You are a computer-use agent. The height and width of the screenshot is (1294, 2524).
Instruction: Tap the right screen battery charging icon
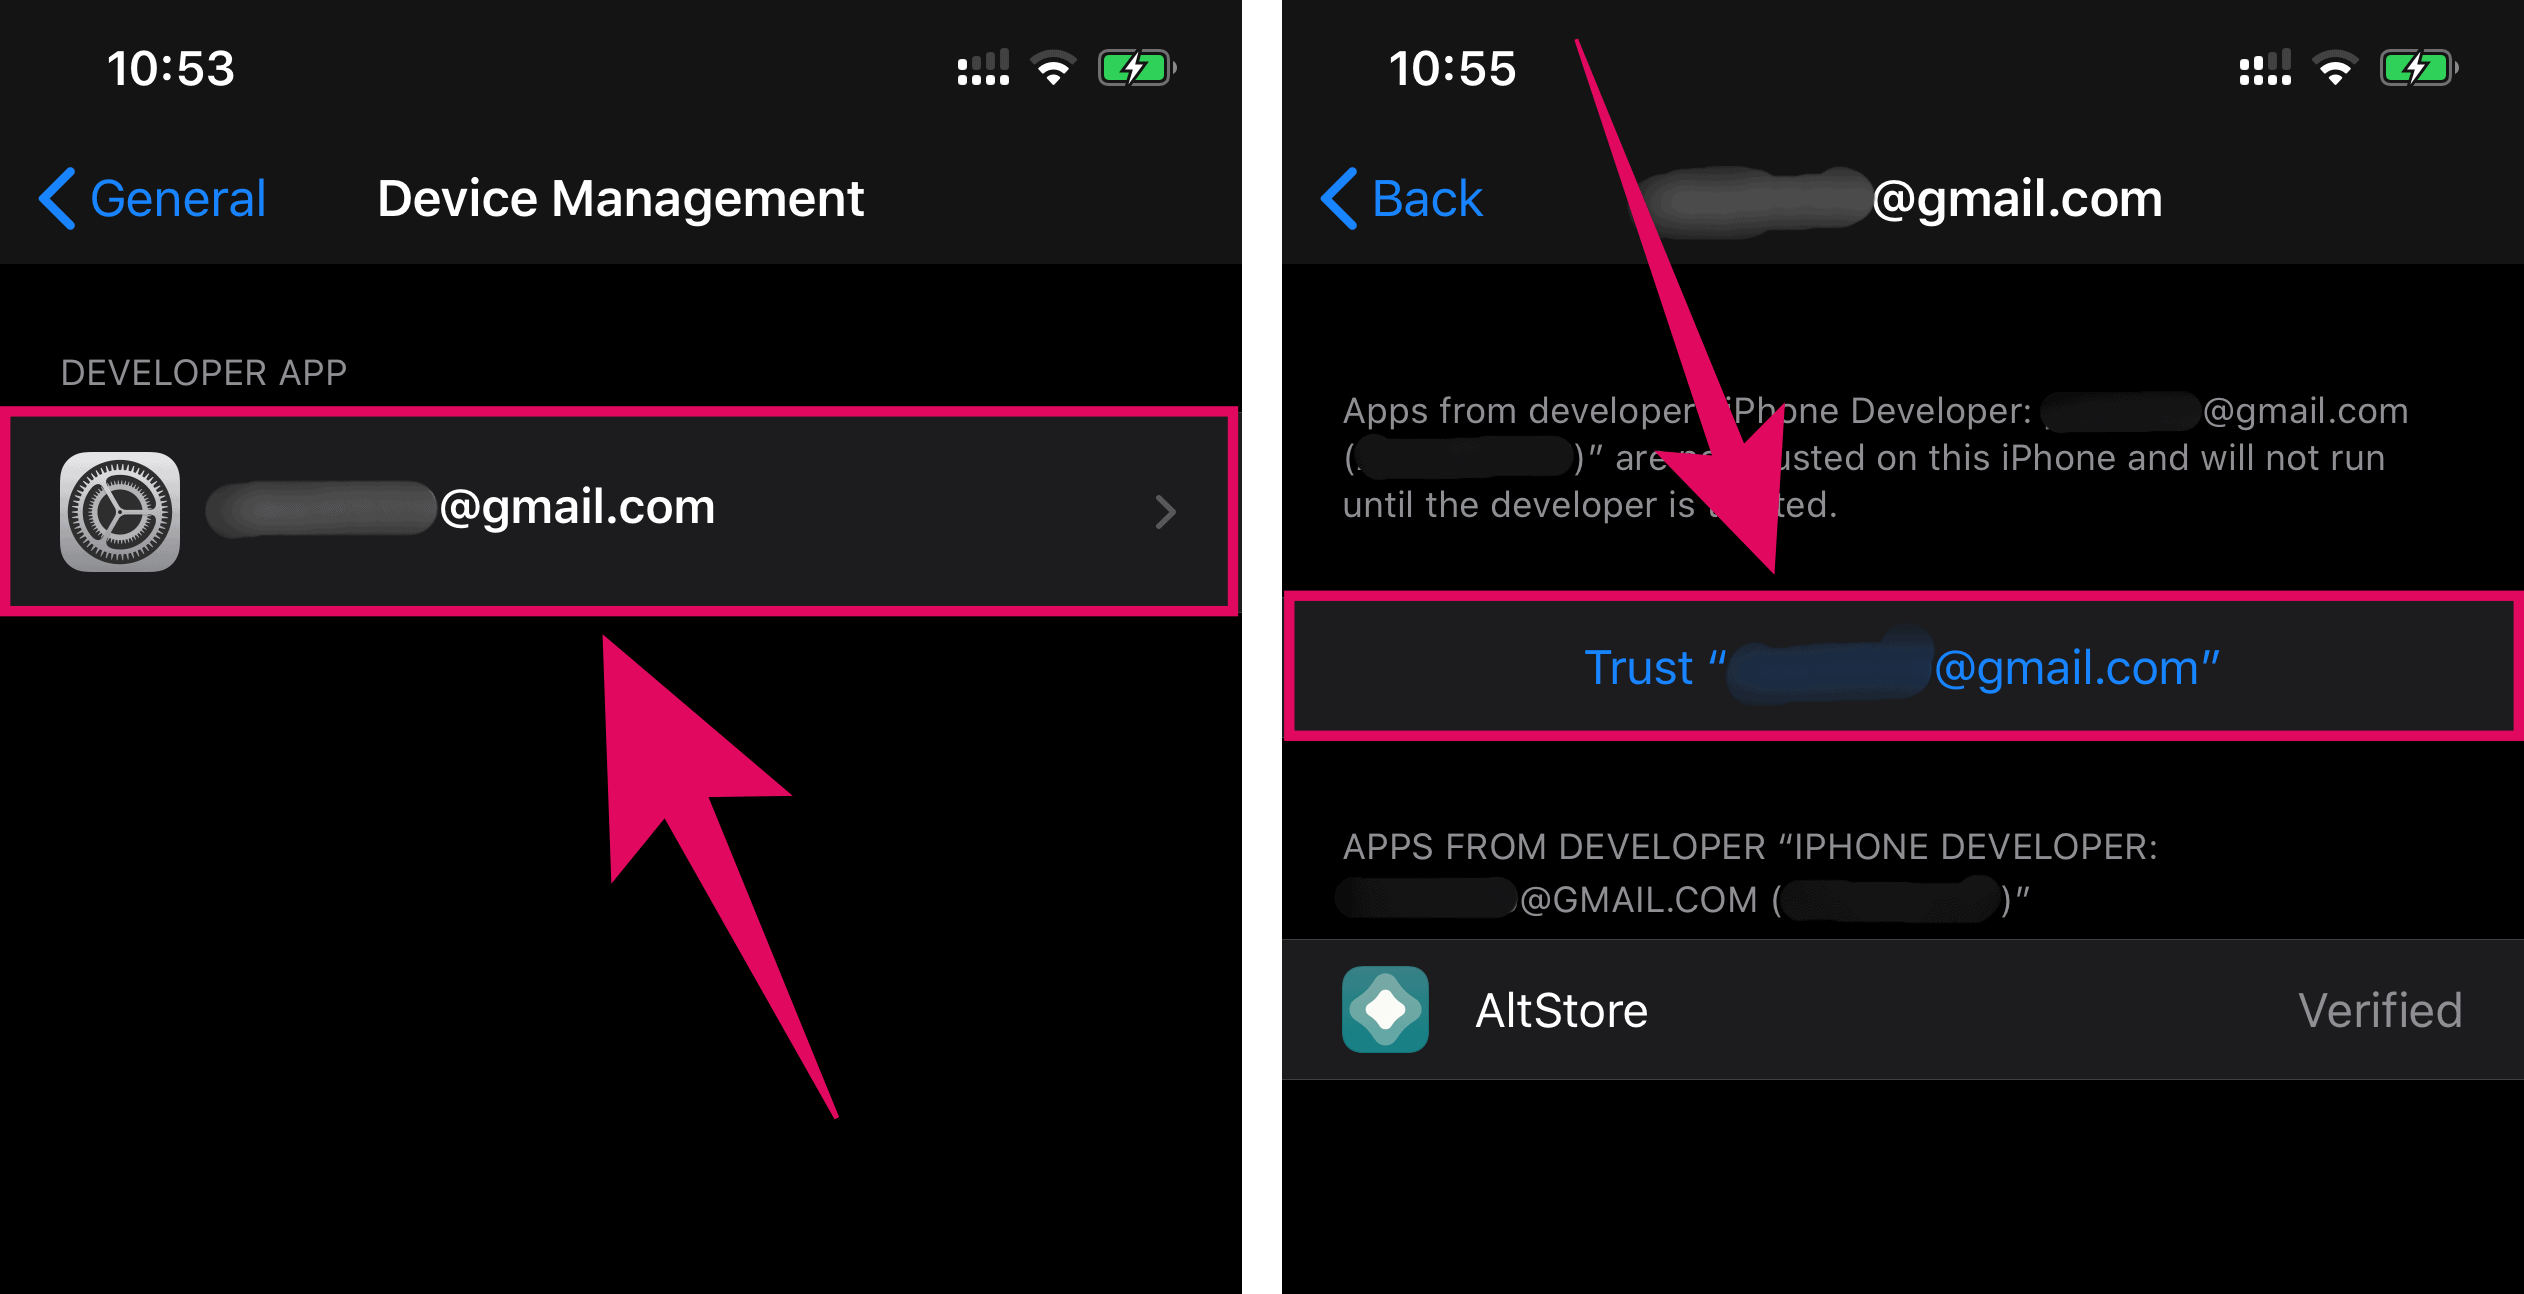tap(2419, 68)
